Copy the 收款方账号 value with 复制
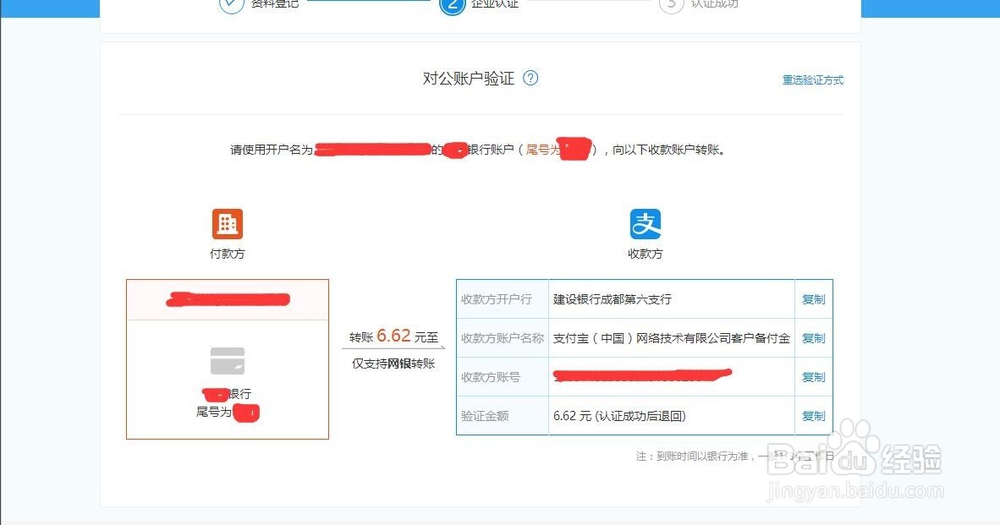 tap(813, 377)
